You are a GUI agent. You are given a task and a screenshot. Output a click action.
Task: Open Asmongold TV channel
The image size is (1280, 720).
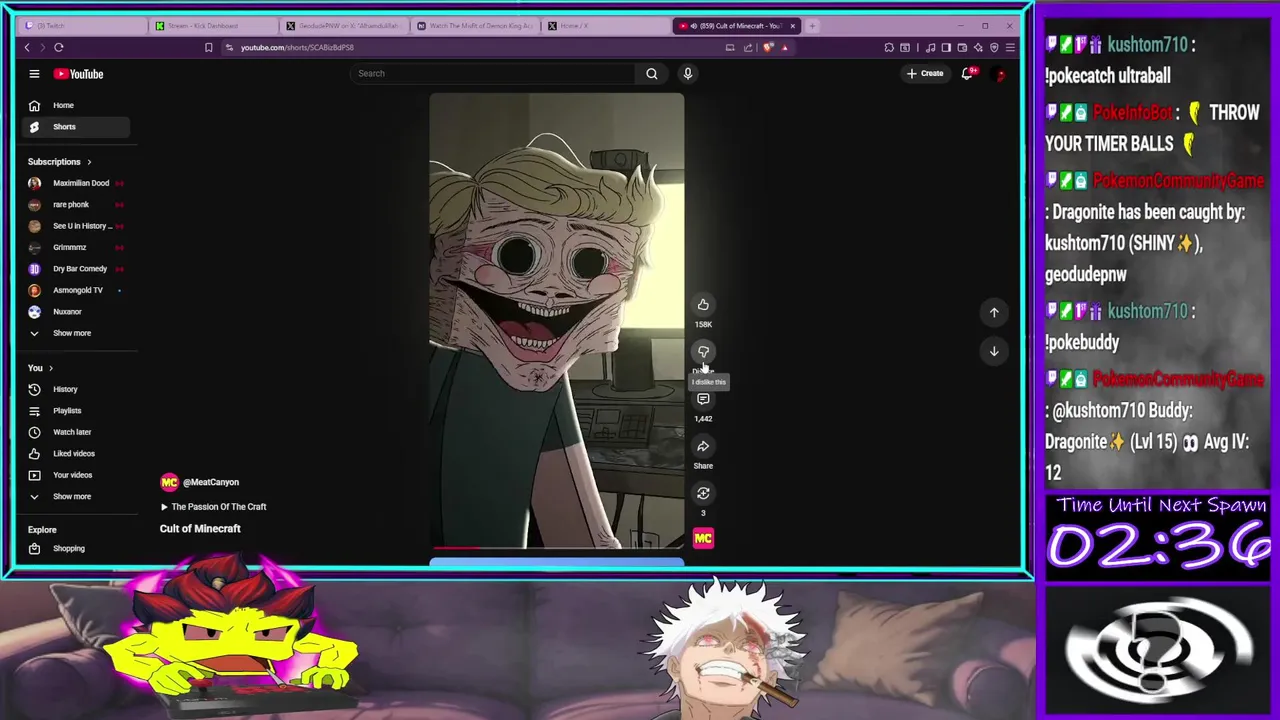pos(76,290)
